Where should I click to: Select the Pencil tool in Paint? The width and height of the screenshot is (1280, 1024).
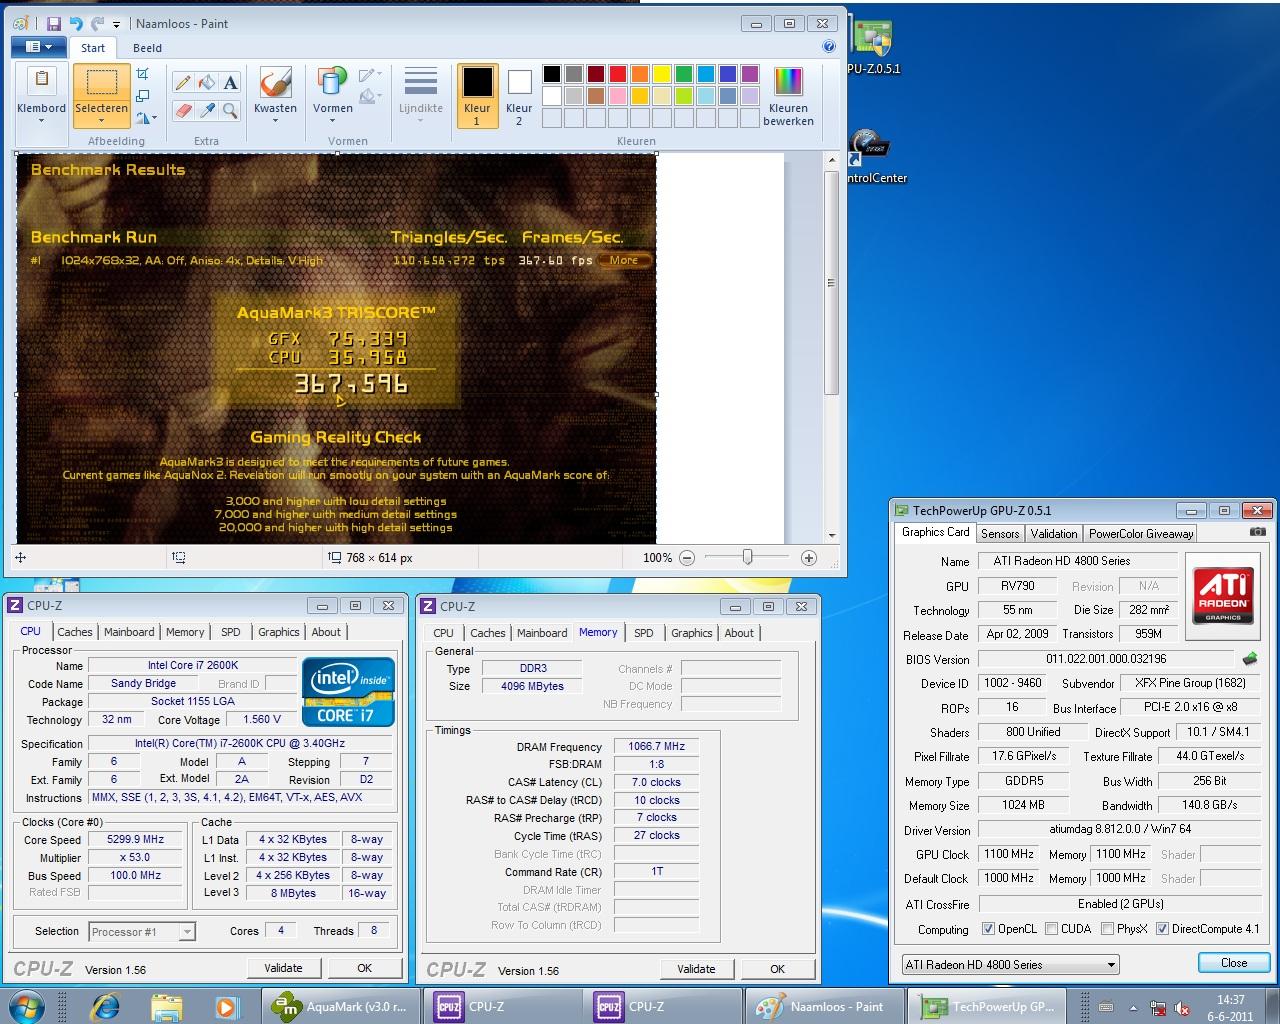tap(182, 83)
